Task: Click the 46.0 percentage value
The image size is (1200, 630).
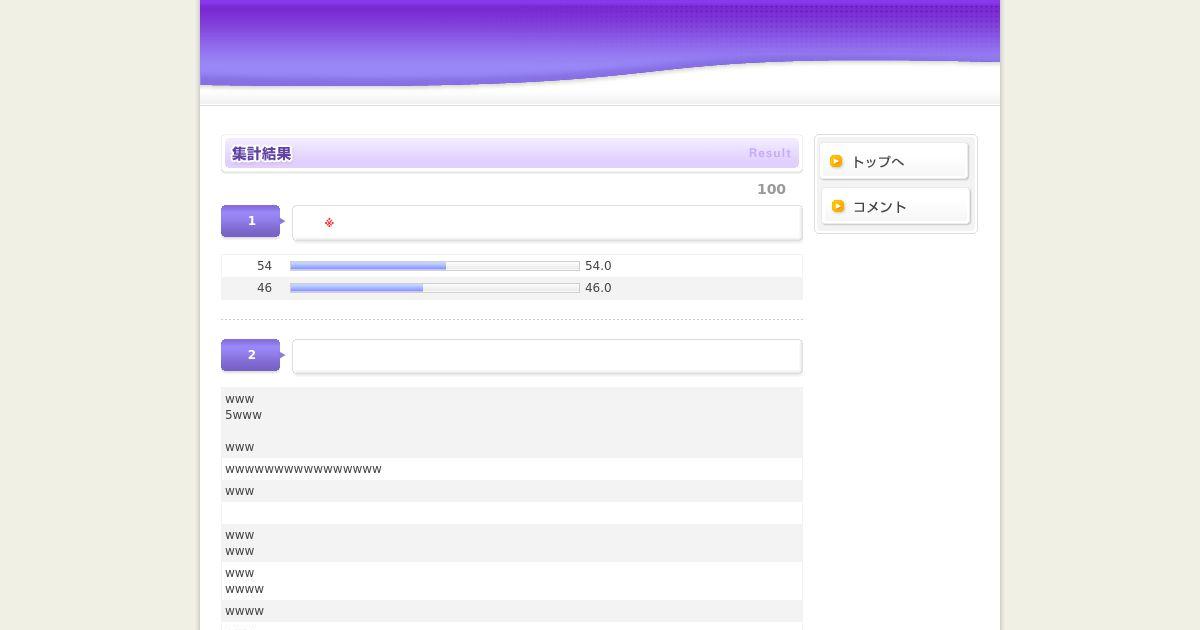Action: click(598, 288)
